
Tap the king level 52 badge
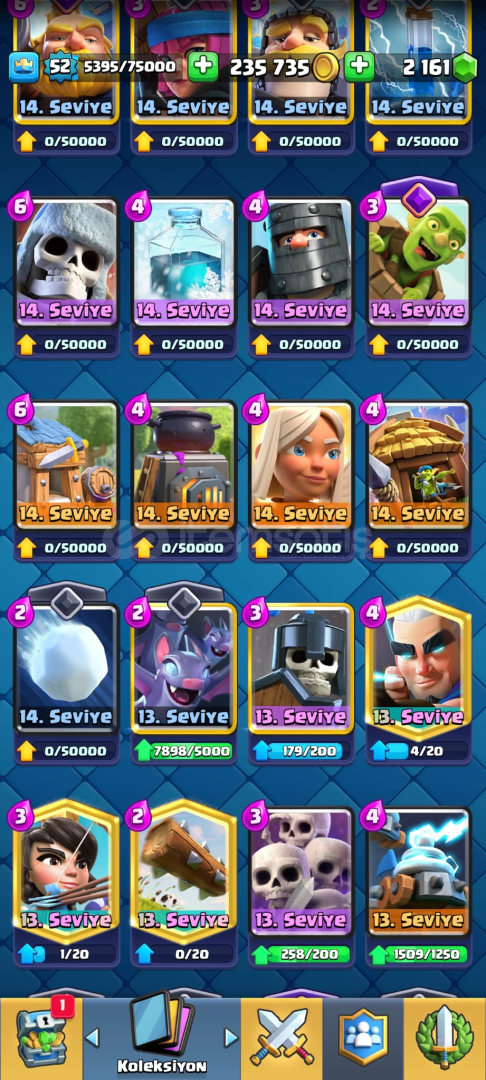tap(60, 67)
